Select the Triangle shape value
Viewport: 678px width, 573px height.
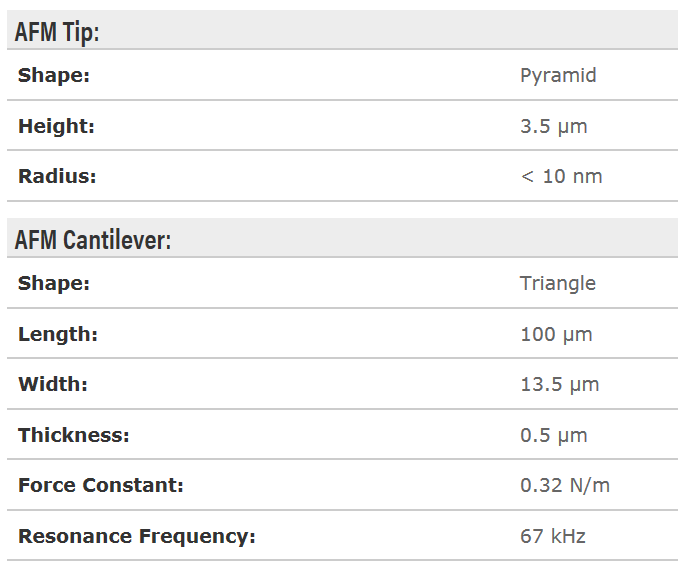click(558, 283)
